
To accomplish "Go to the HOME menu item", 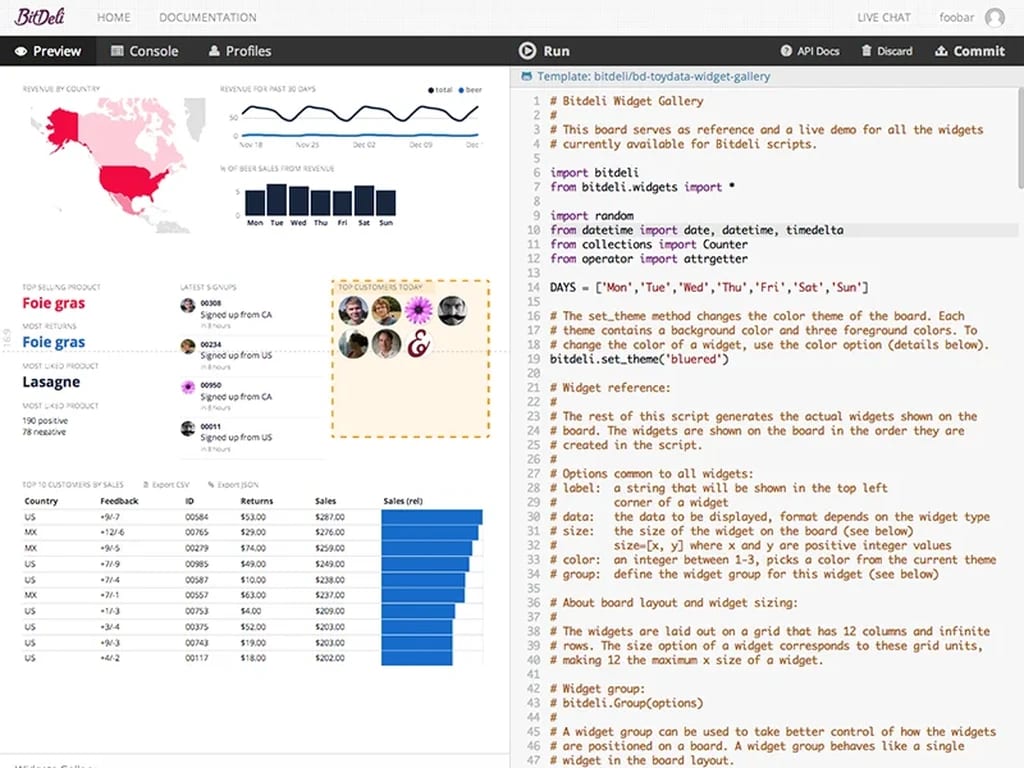I will click(114, 18).
